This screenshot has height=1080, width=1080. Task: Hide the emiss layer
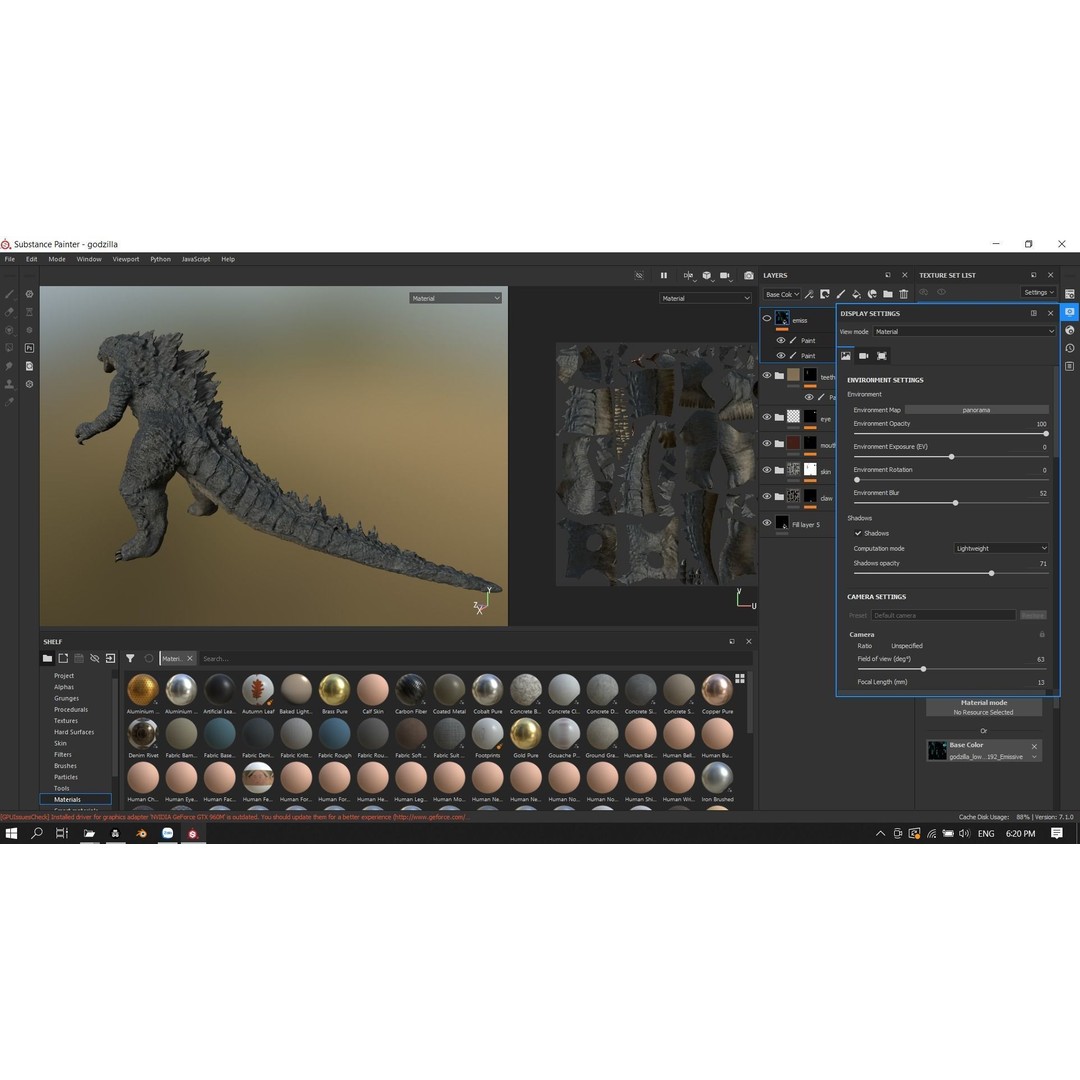pos(767,318)
